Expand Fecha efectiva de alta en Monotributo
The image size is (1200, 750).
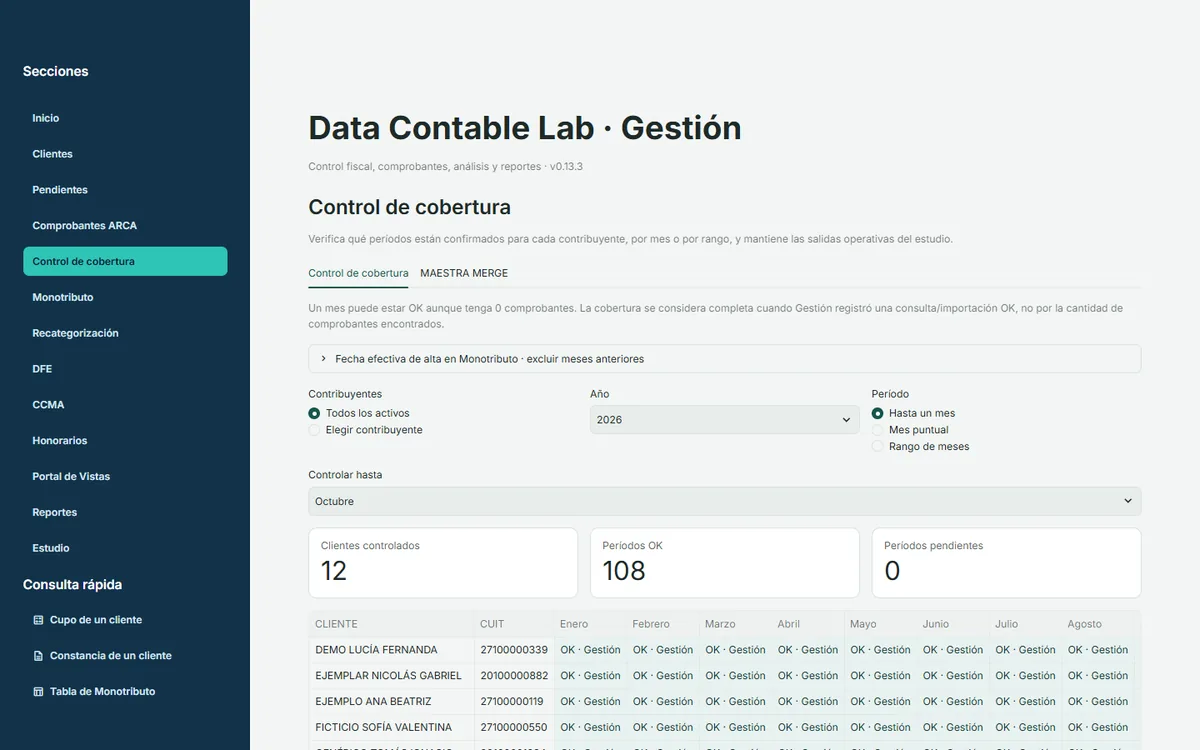click(724, 358)
